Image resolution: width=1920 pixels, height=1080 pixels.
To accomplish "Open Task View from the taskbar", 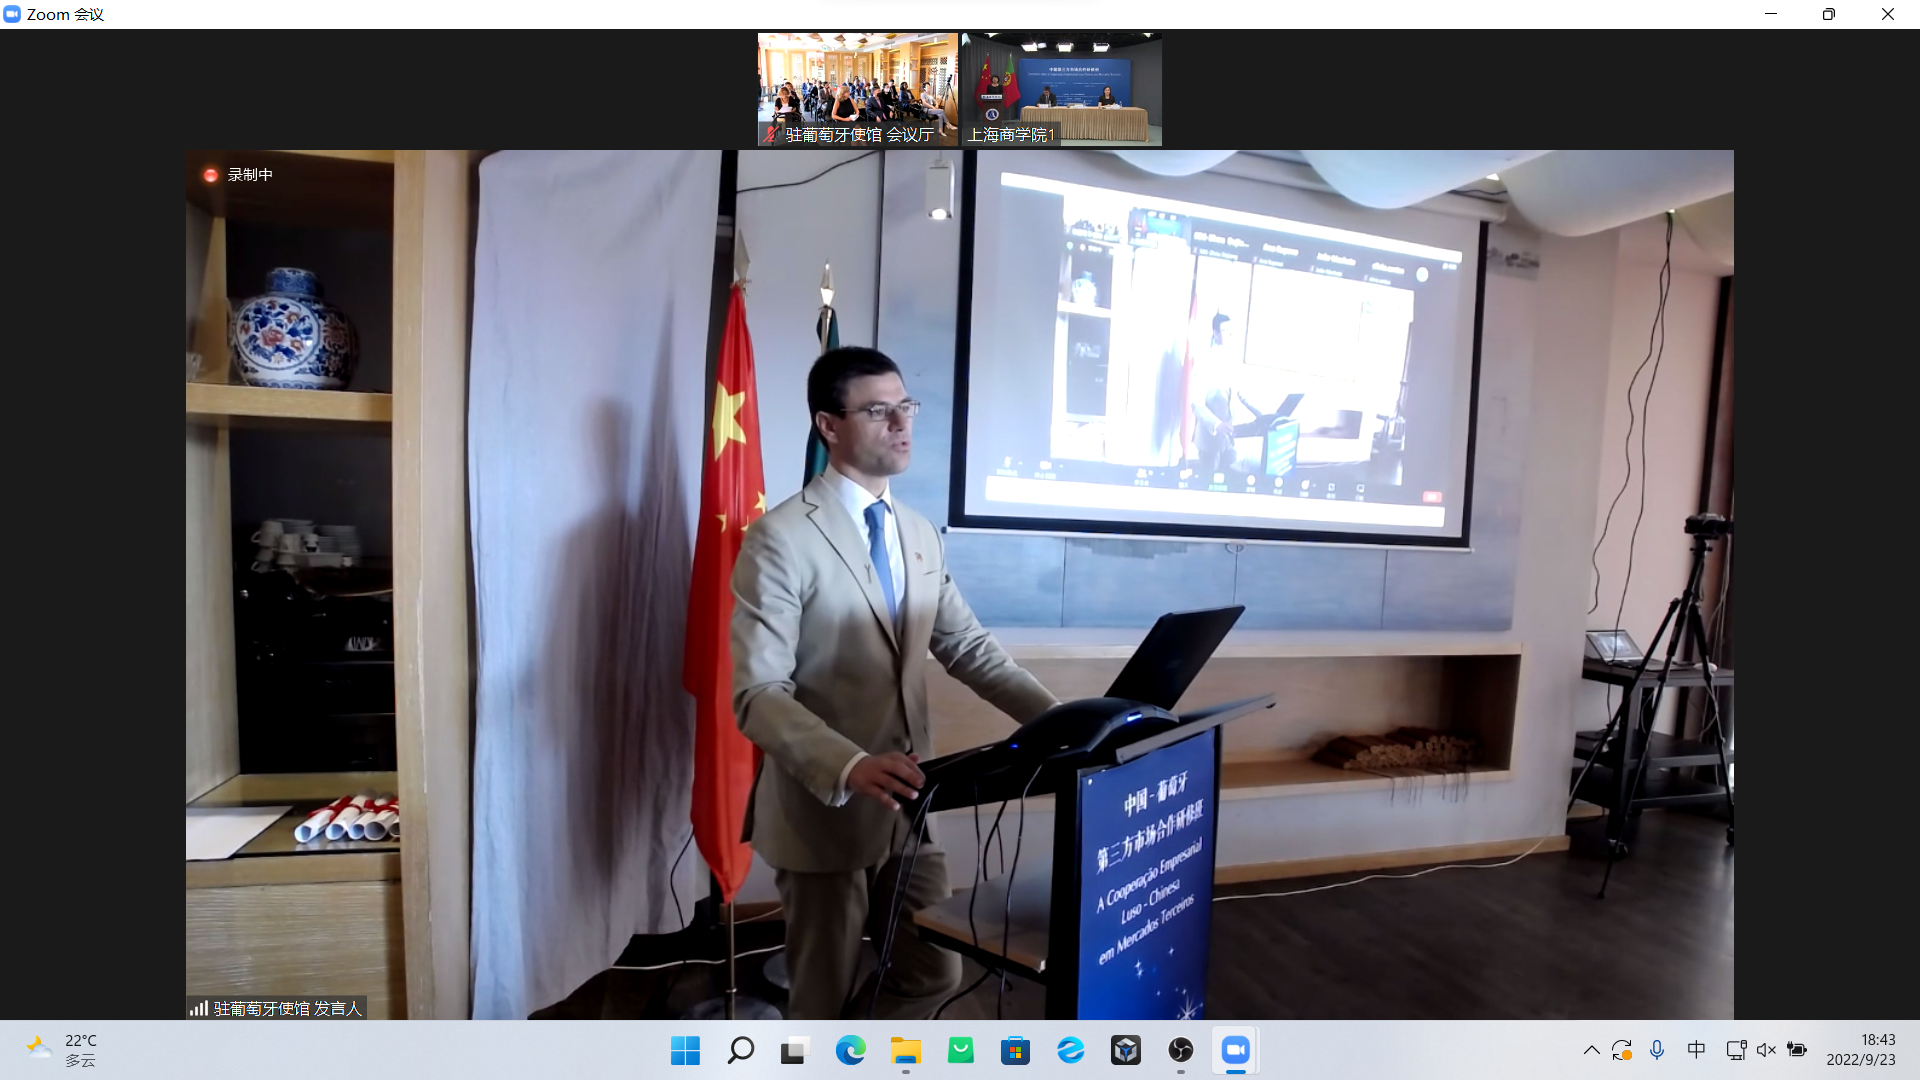I will (794, 1050).
